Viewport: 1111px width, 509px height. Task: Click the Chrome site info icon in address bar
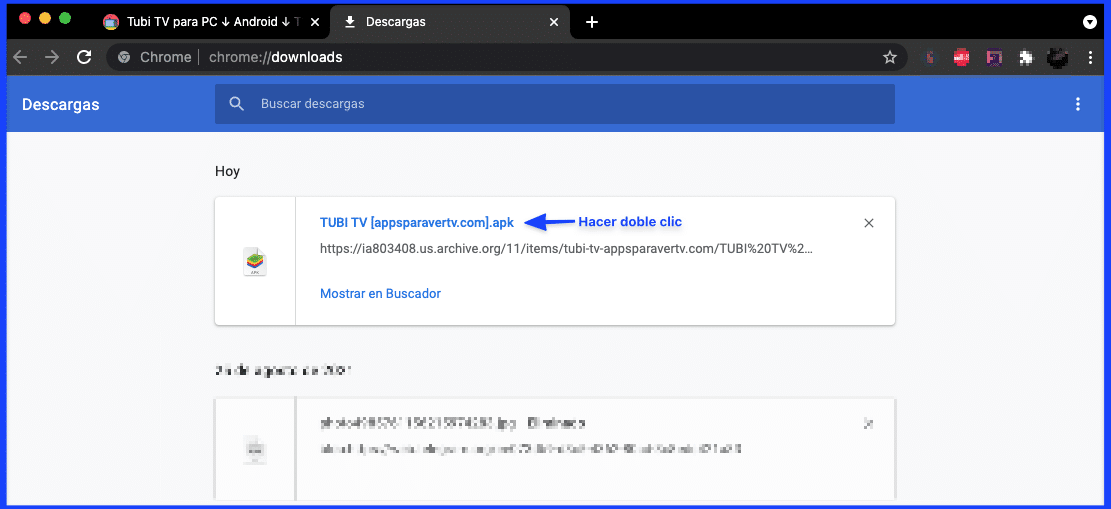(124, 57)
